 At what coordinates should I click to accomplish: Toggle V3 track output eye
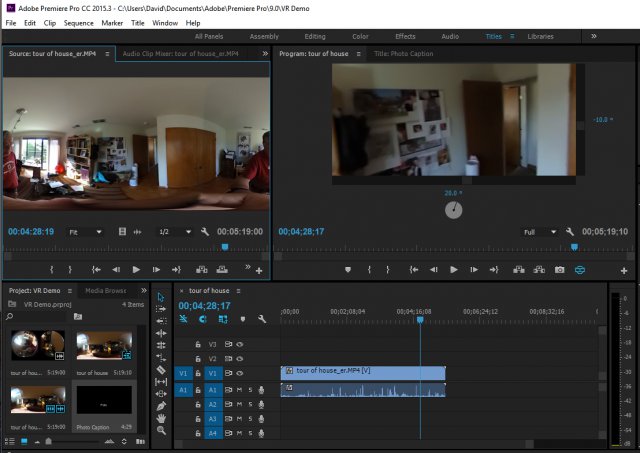pos(240,344)
